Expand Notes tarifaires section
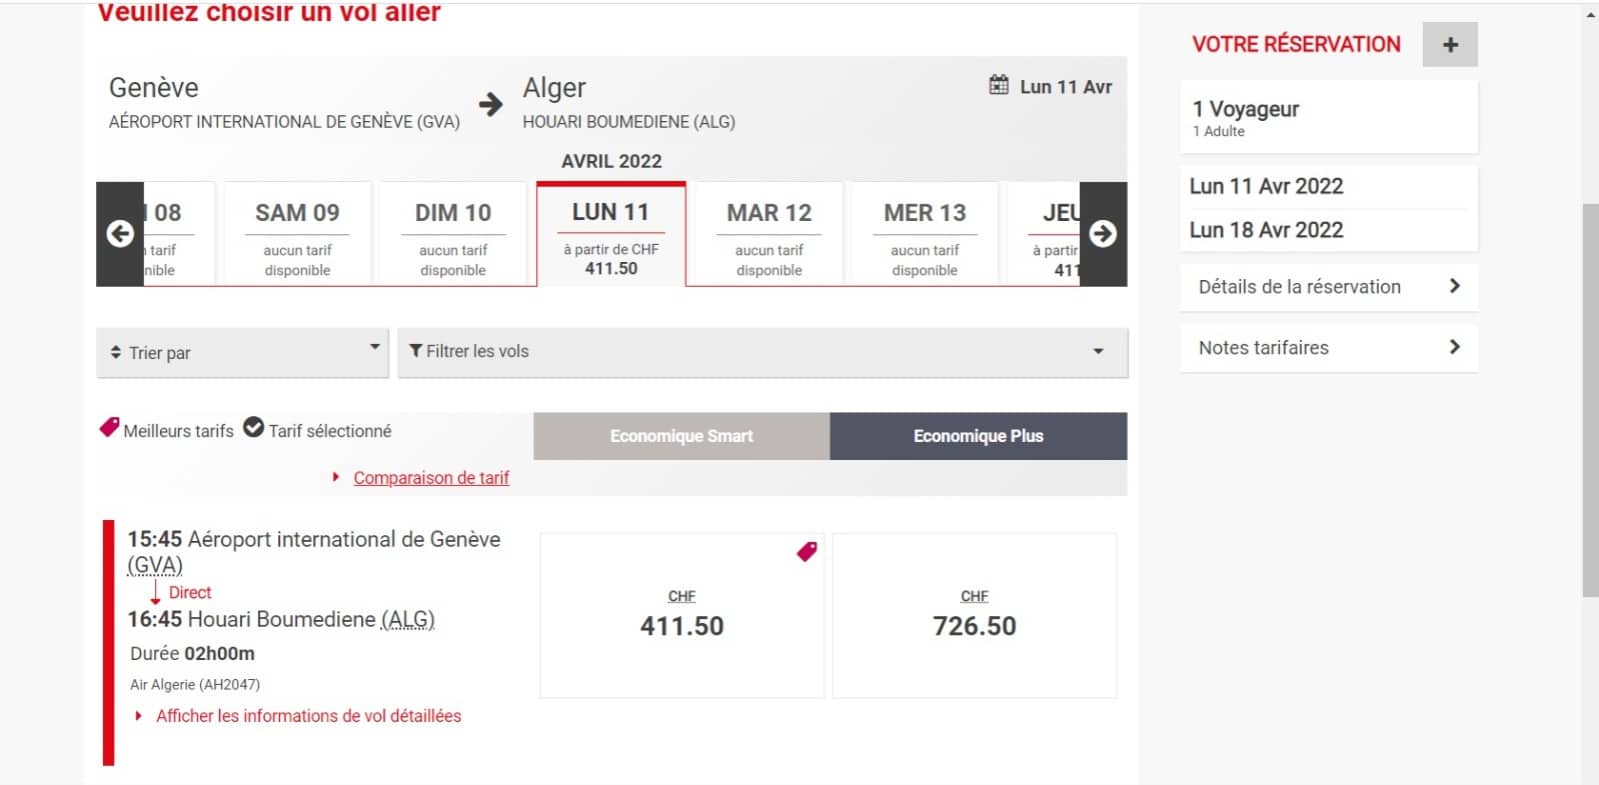The image size is (1599, 785). pyautogui.click(x=1329, y=348)
